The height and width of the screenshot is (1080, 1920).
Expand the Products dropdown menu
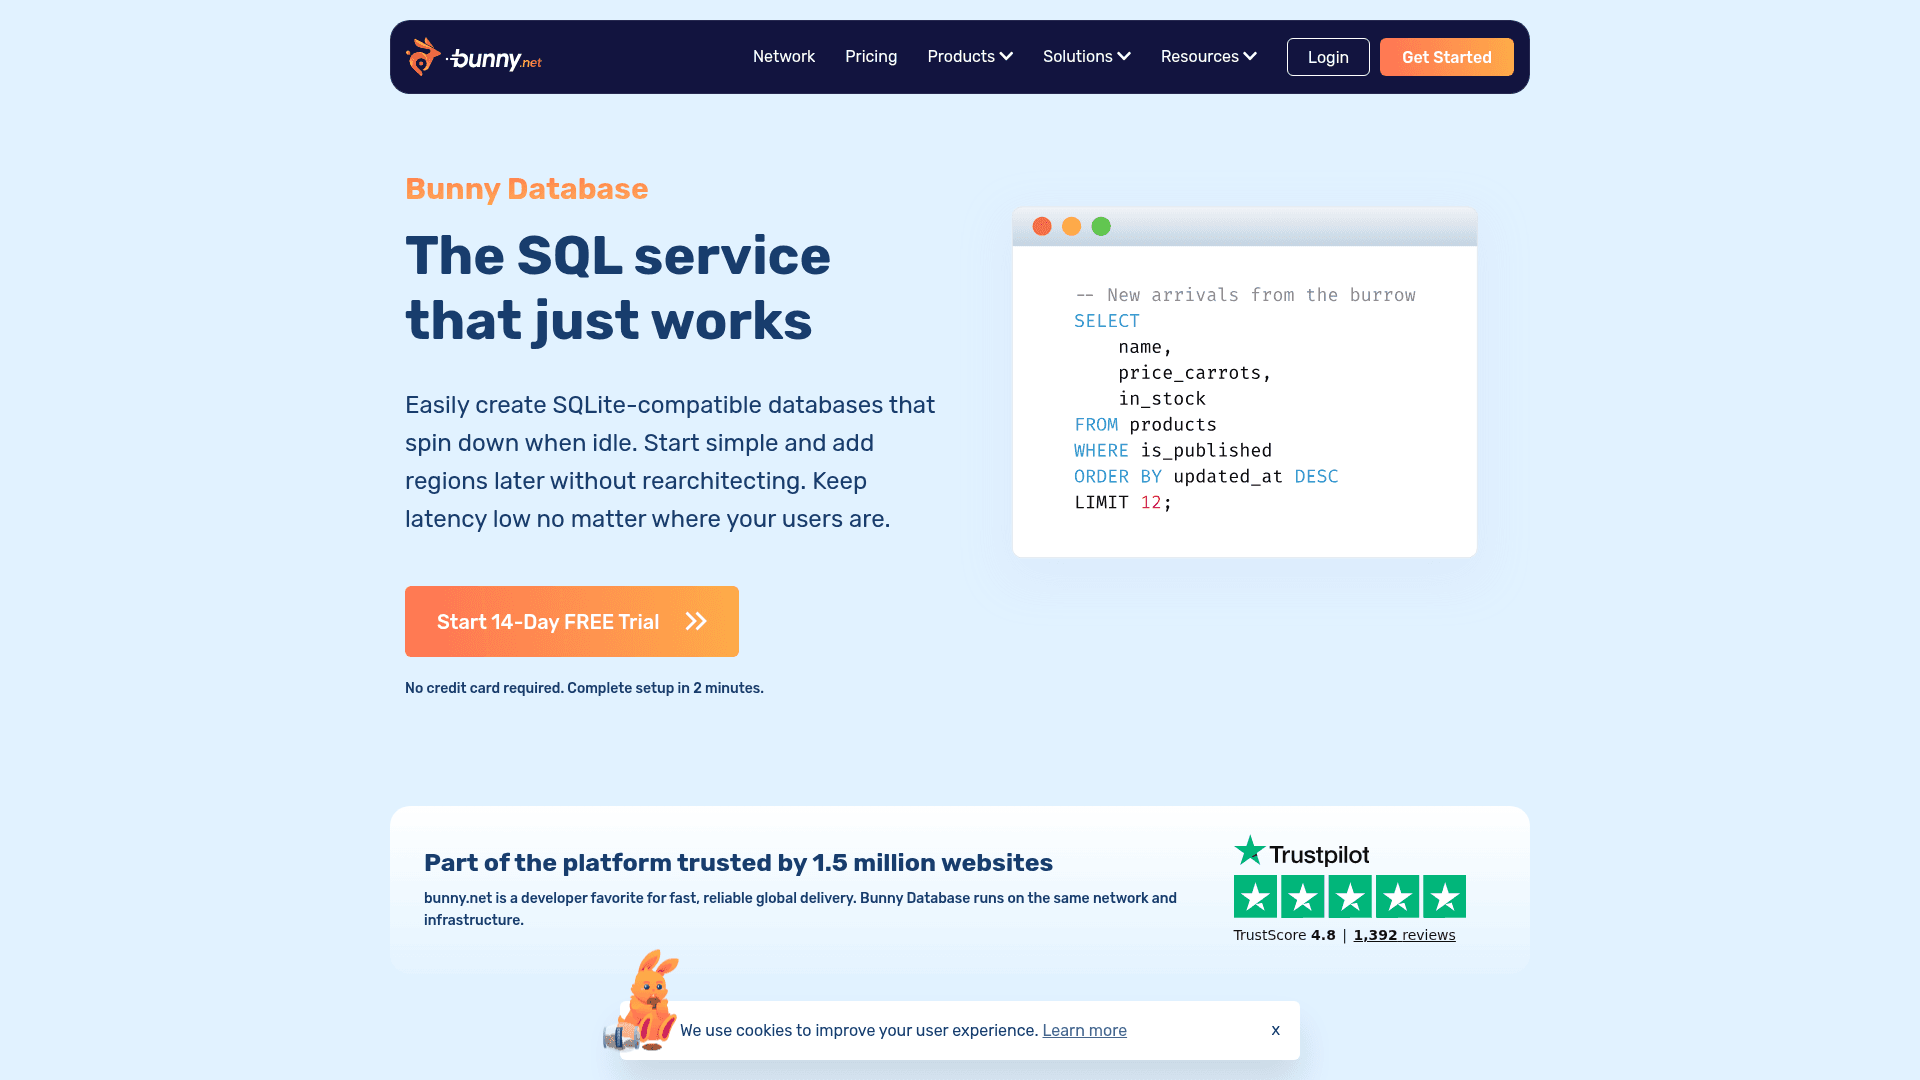click(969, 57)
